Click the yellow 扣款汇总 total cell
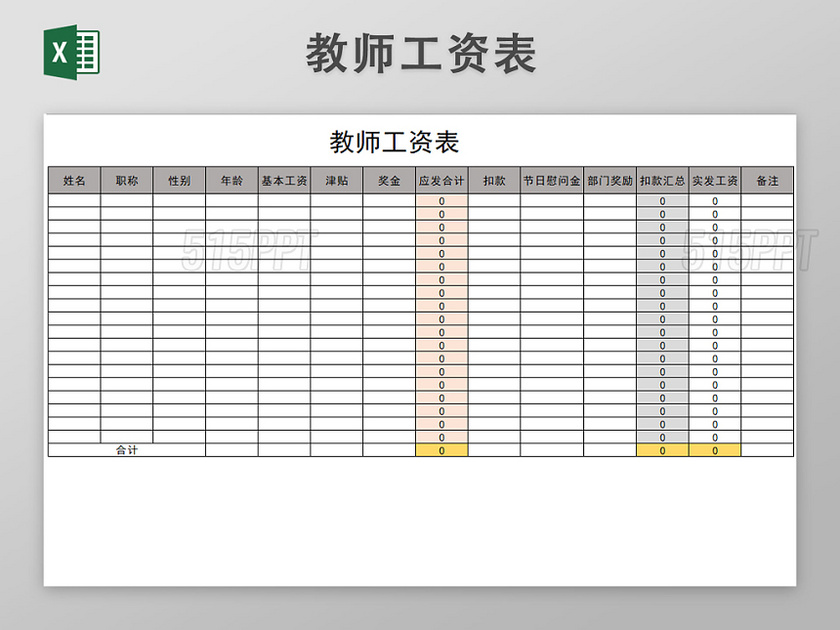This screenshot has width=840, height=630. (x=663, y=451)
